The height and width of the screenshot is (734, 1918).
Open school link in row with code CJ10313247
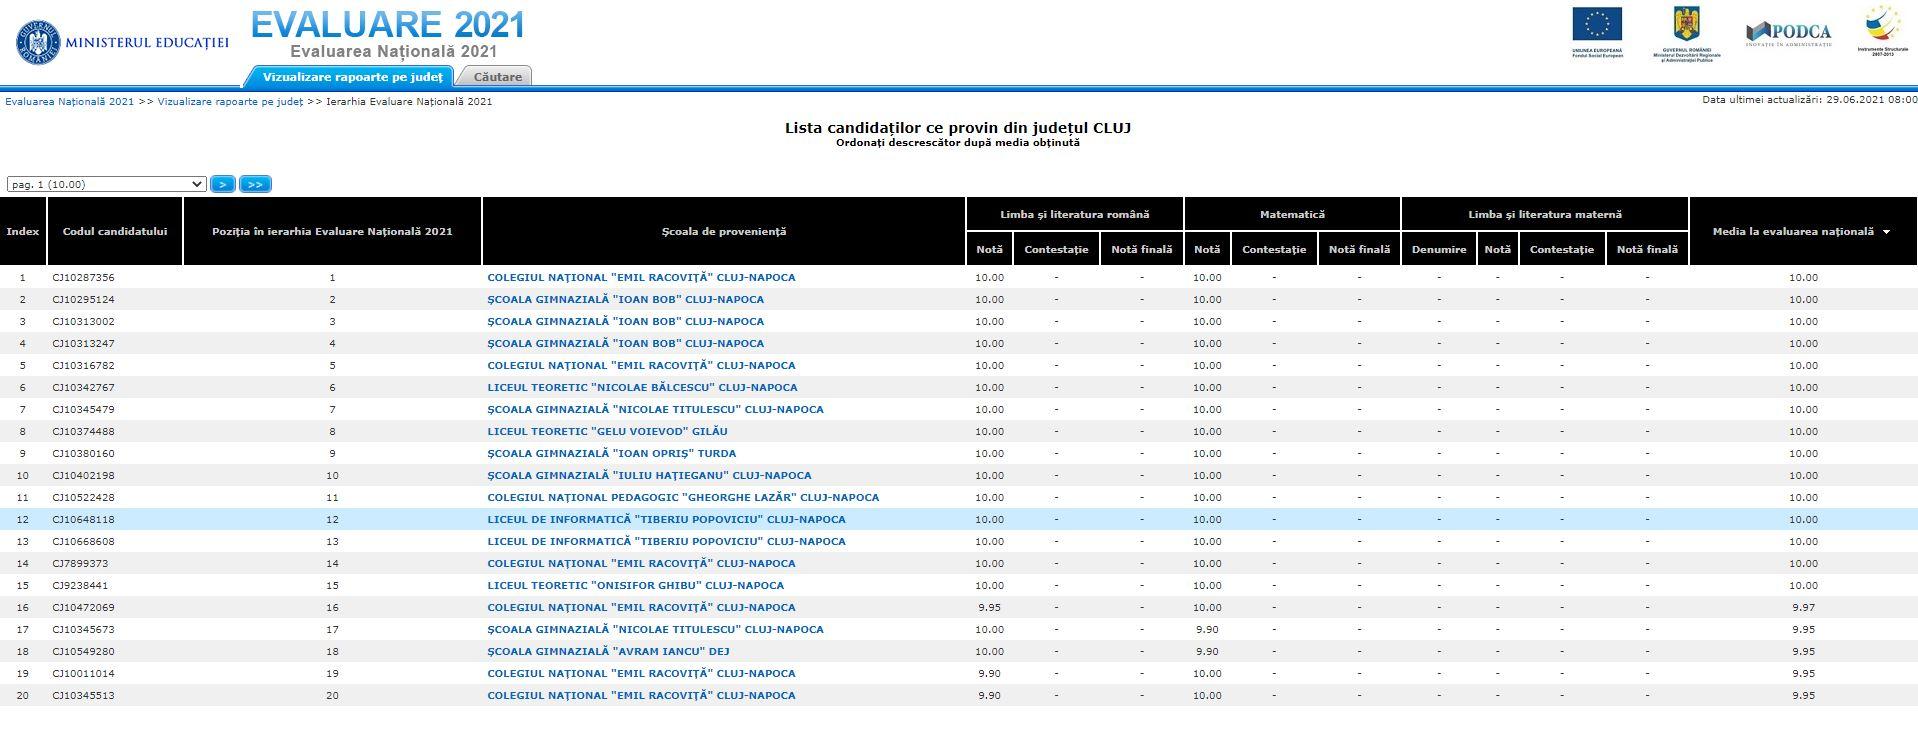625,343
